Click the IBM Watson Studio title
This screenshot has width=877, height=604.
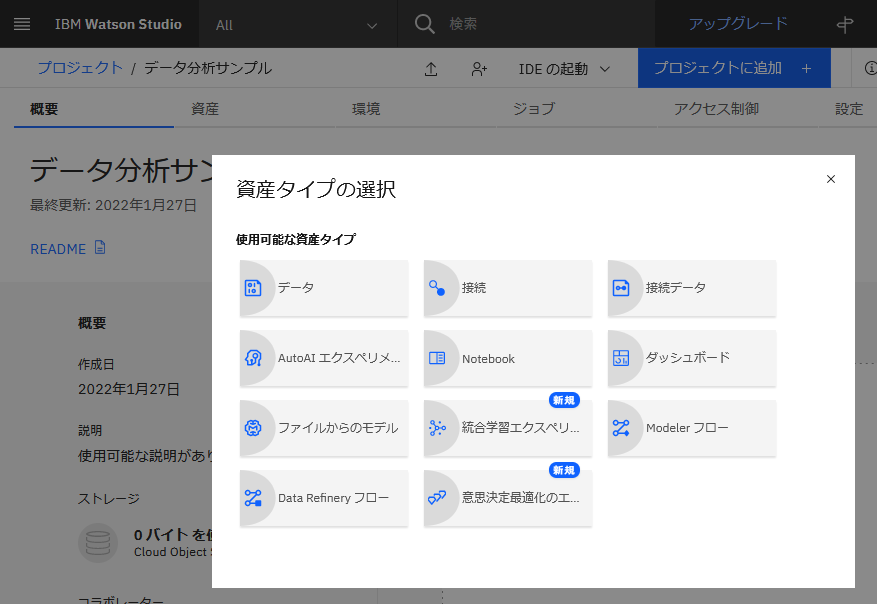coord(118,24)
